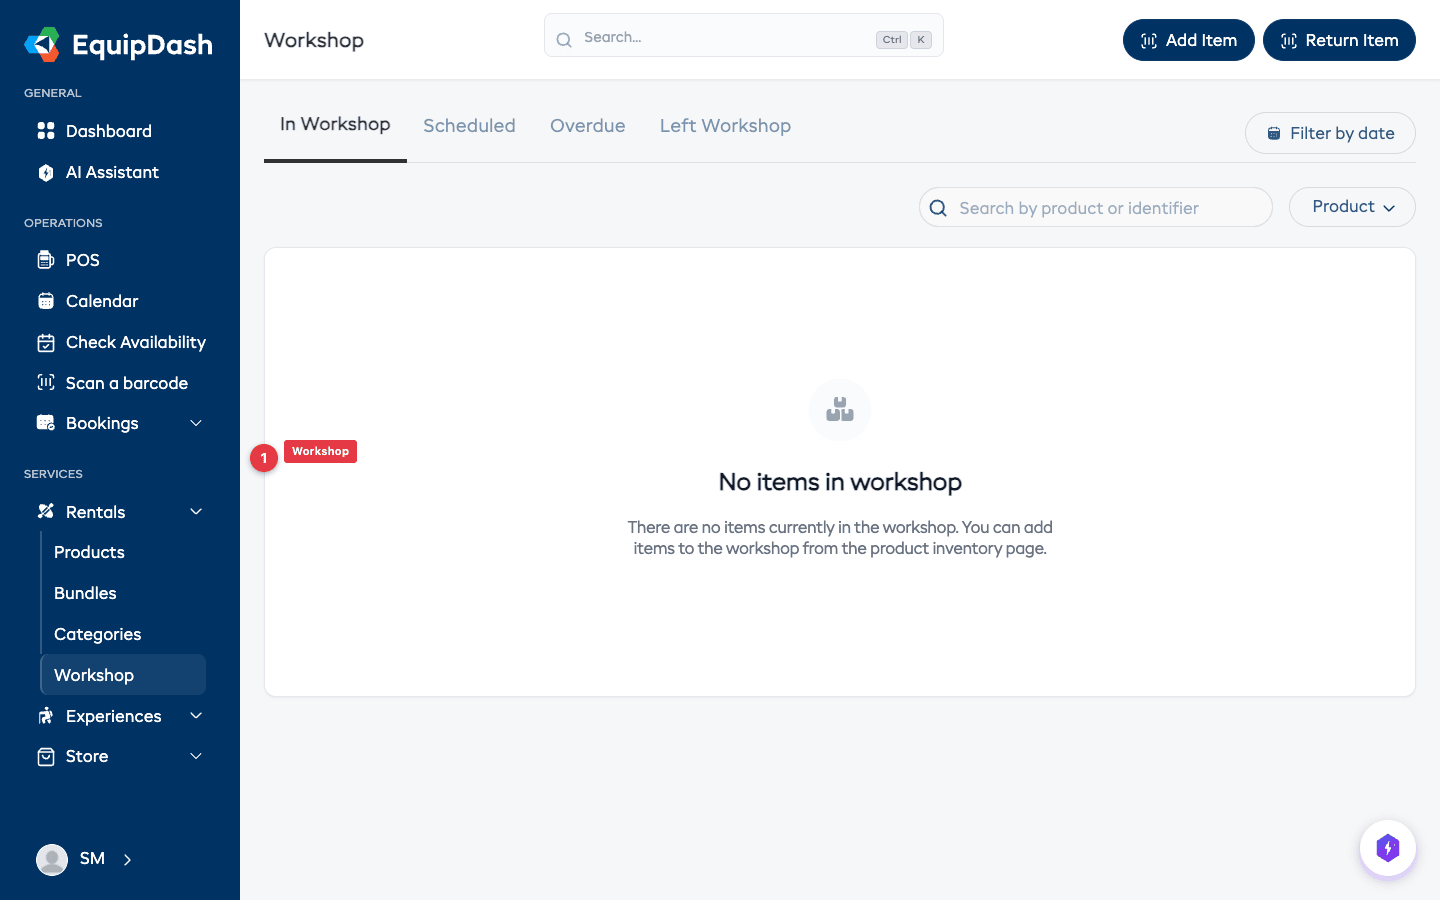Select the Scan a barcode tool
This screenshot has height=900, width=1440.
coord(126,382)
